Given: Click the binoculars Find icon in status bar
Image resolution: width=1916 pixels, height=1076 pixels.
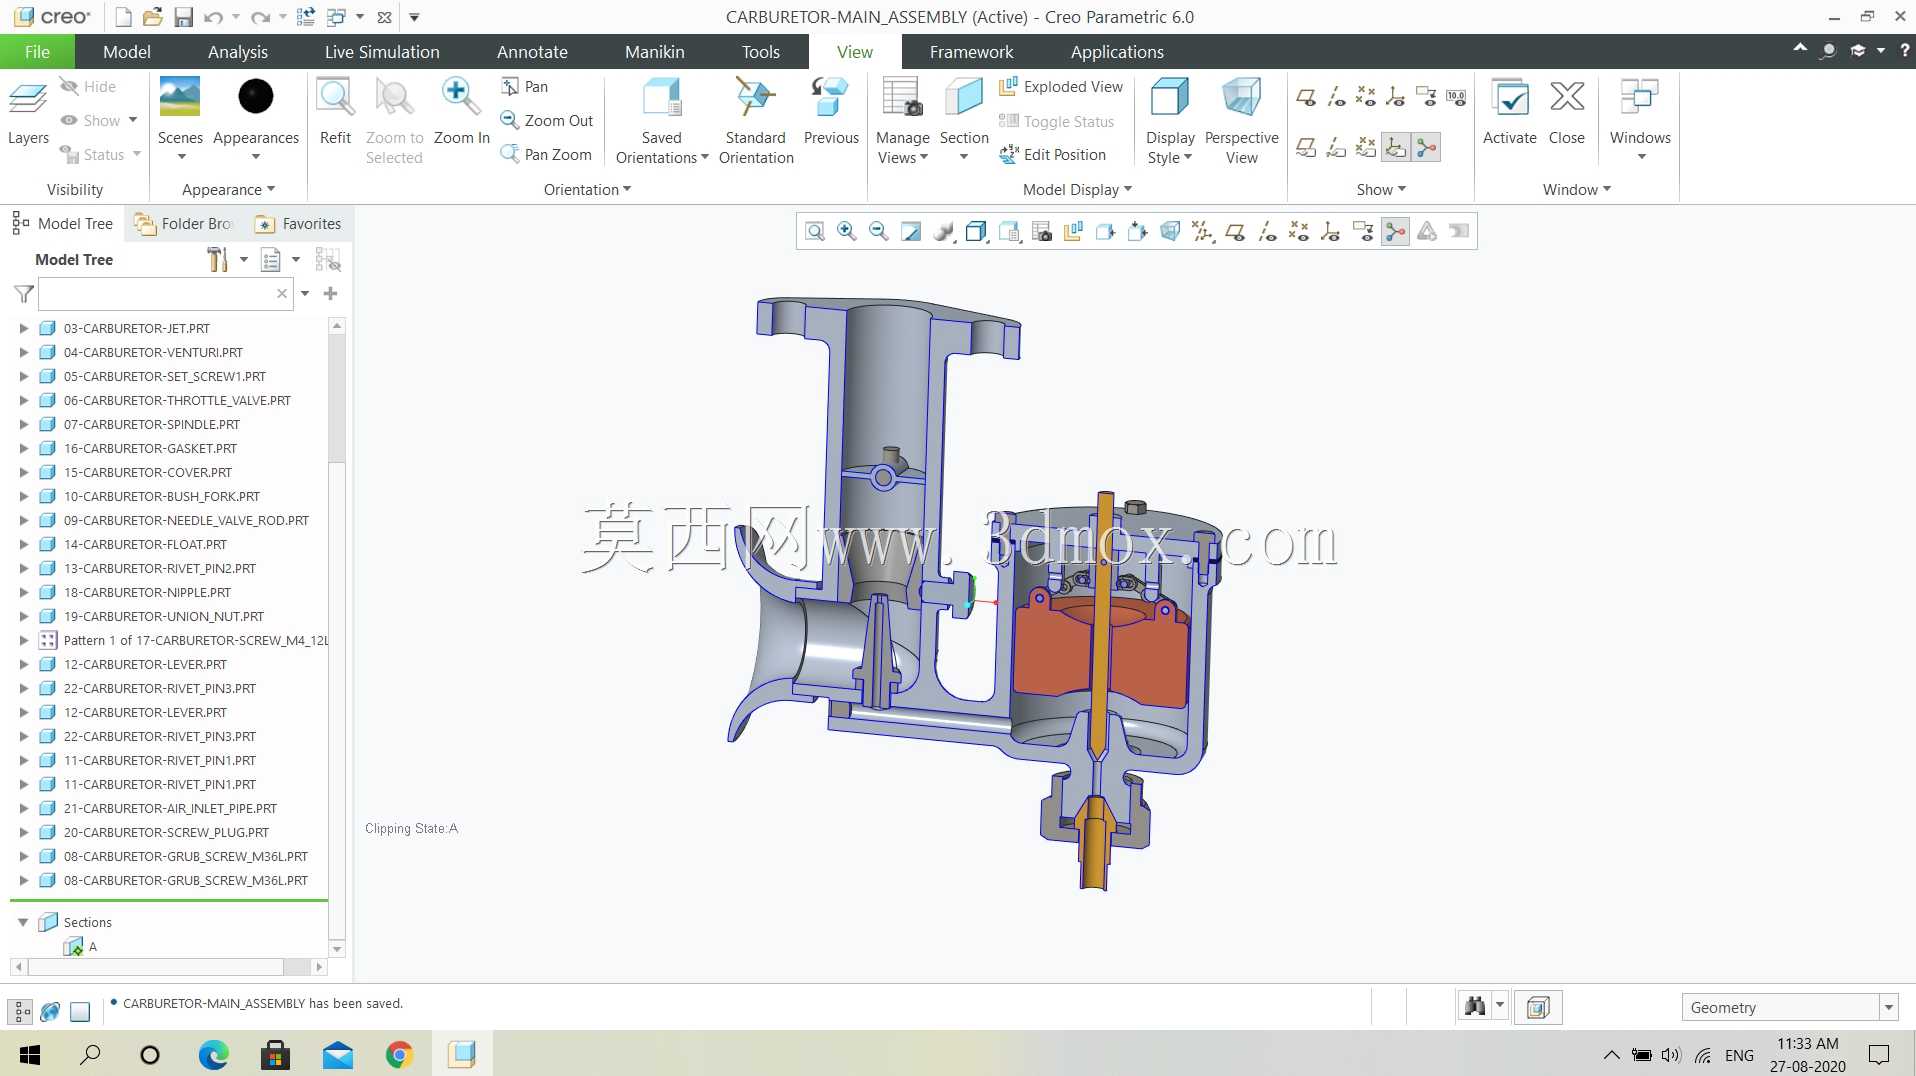Looking at the screenshot, I should 1475,1007.
